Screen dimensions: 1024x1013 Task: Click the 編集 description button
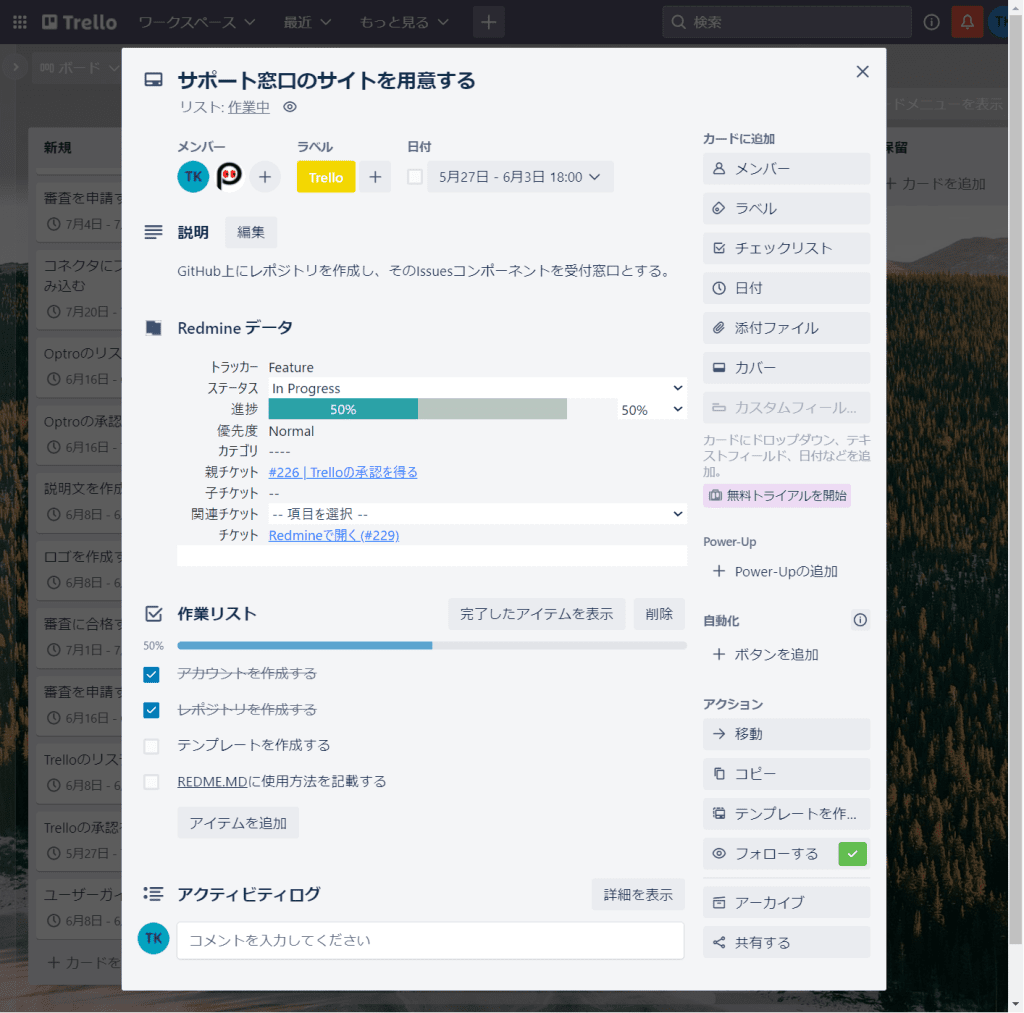click(x=251, y=233)
